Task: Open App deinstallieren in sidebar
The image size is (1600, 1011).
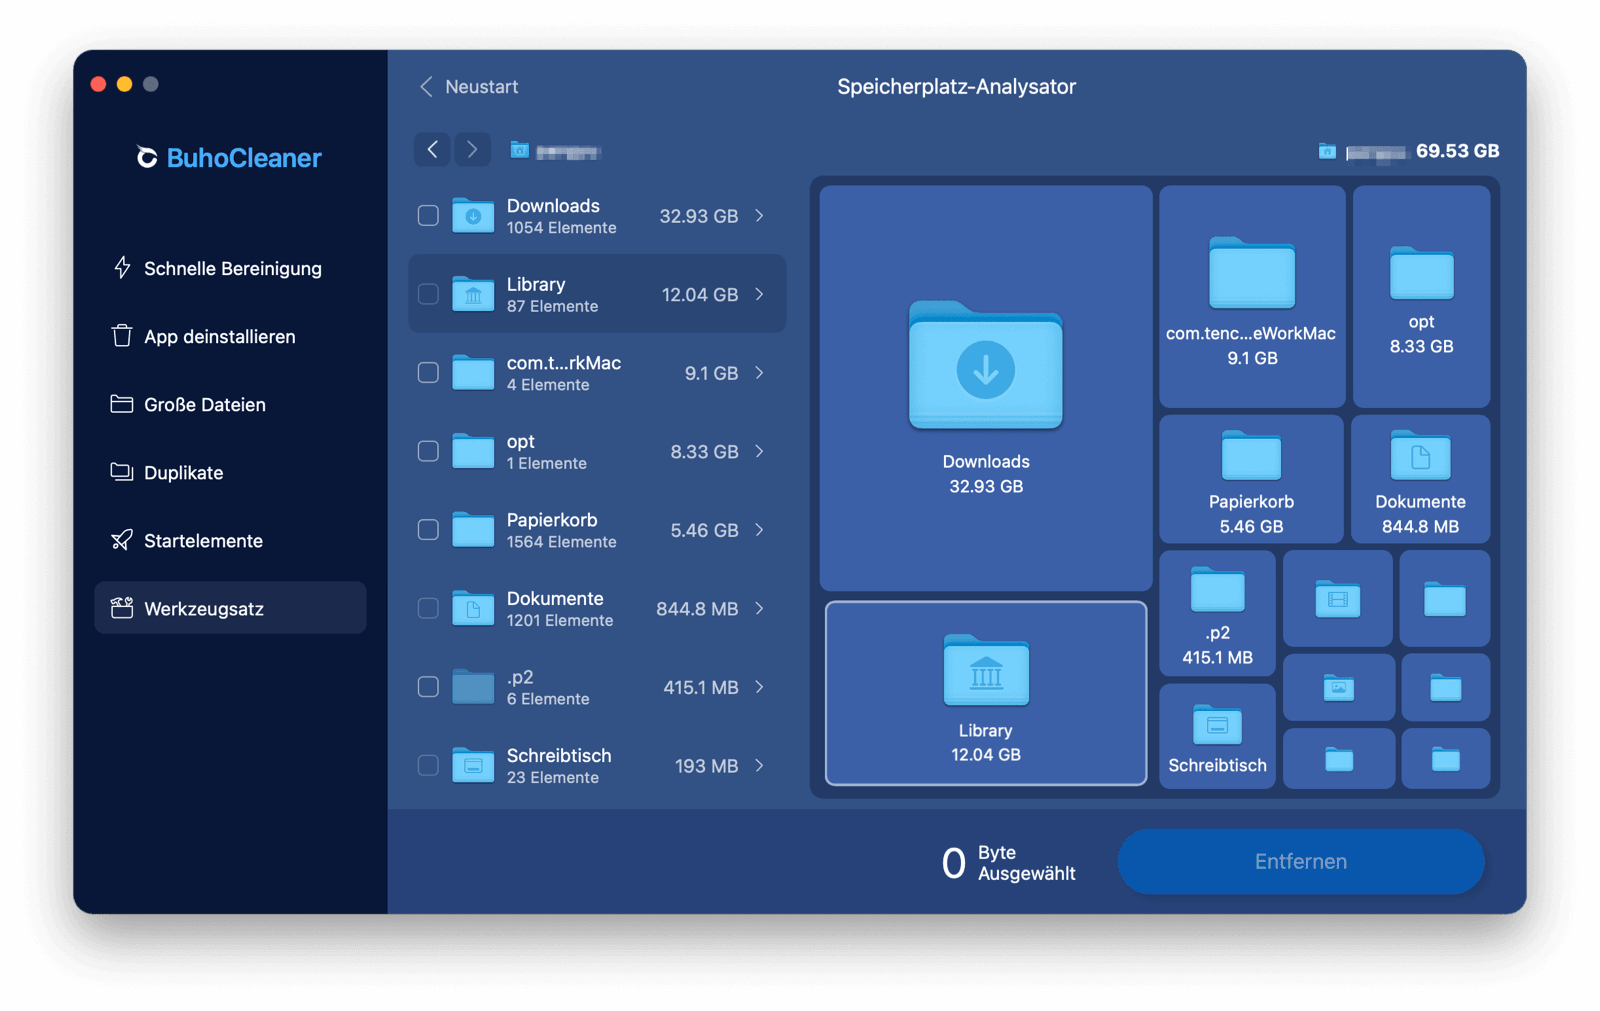Action: pos(230,336)
